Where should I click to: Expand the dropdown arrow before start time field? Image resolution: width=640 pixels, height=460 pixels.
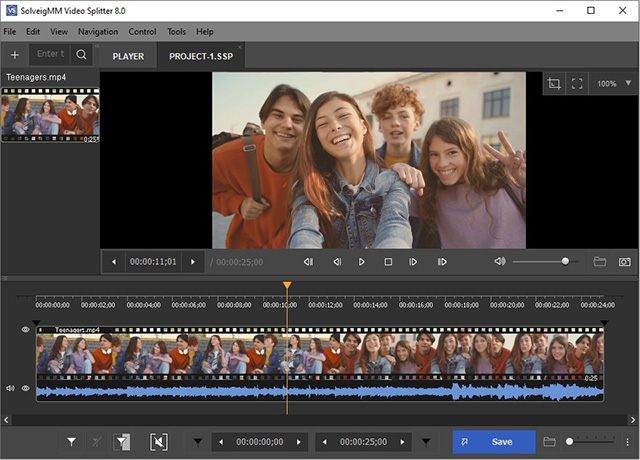(197, 441)
